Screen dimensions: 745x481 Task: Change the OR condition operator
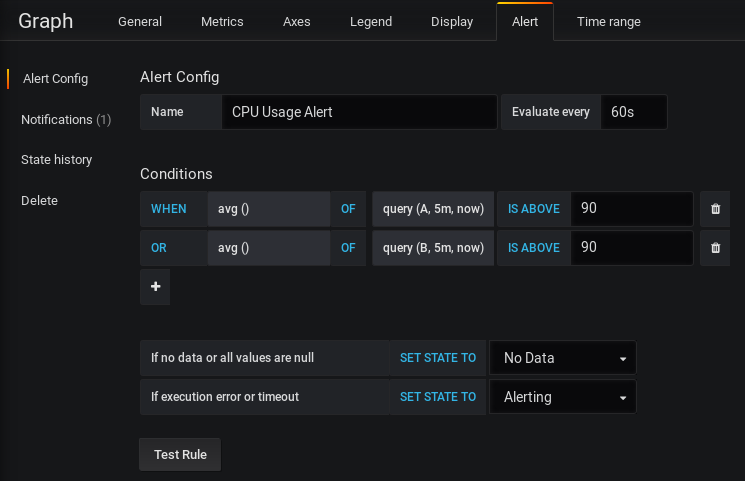click(x=159, y=248)
